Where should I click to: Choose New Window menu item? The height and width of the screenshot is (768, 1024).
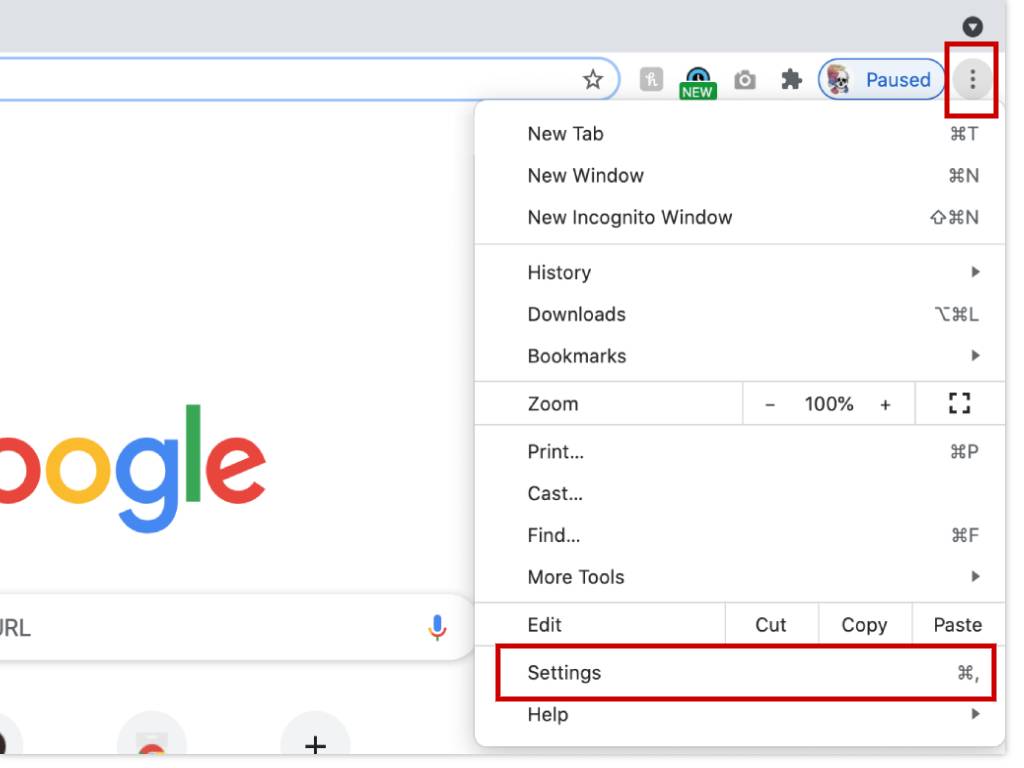(x=740, y=176)
